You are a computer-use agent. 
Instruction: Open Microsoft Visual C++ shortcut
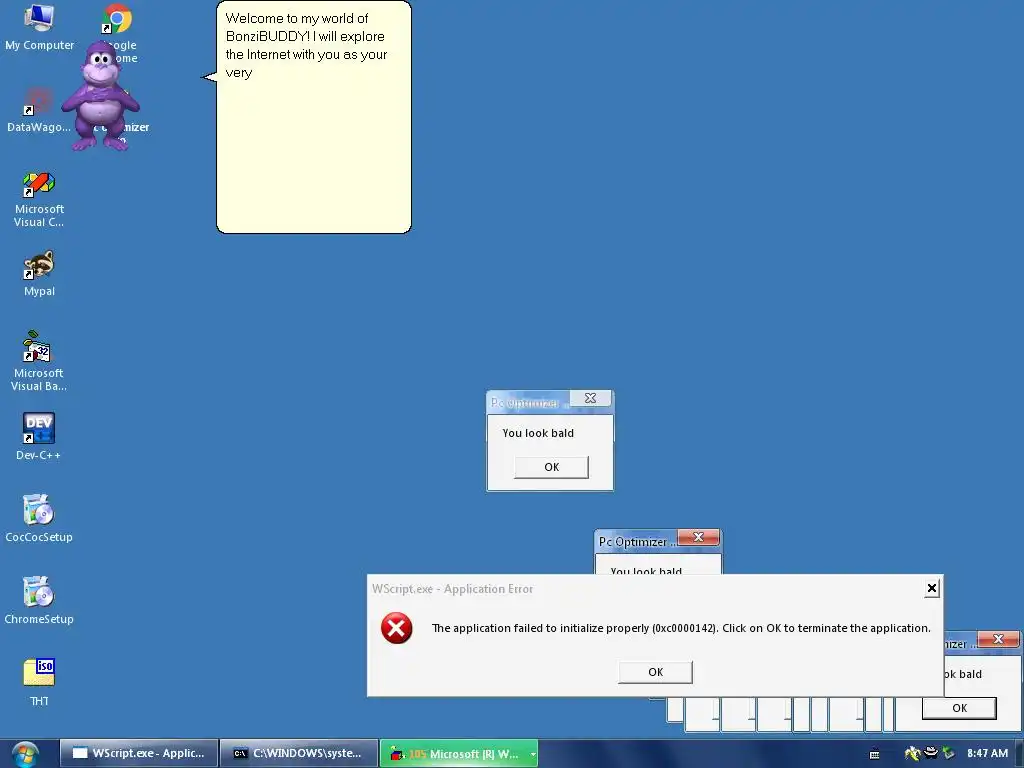click(39, 199)
